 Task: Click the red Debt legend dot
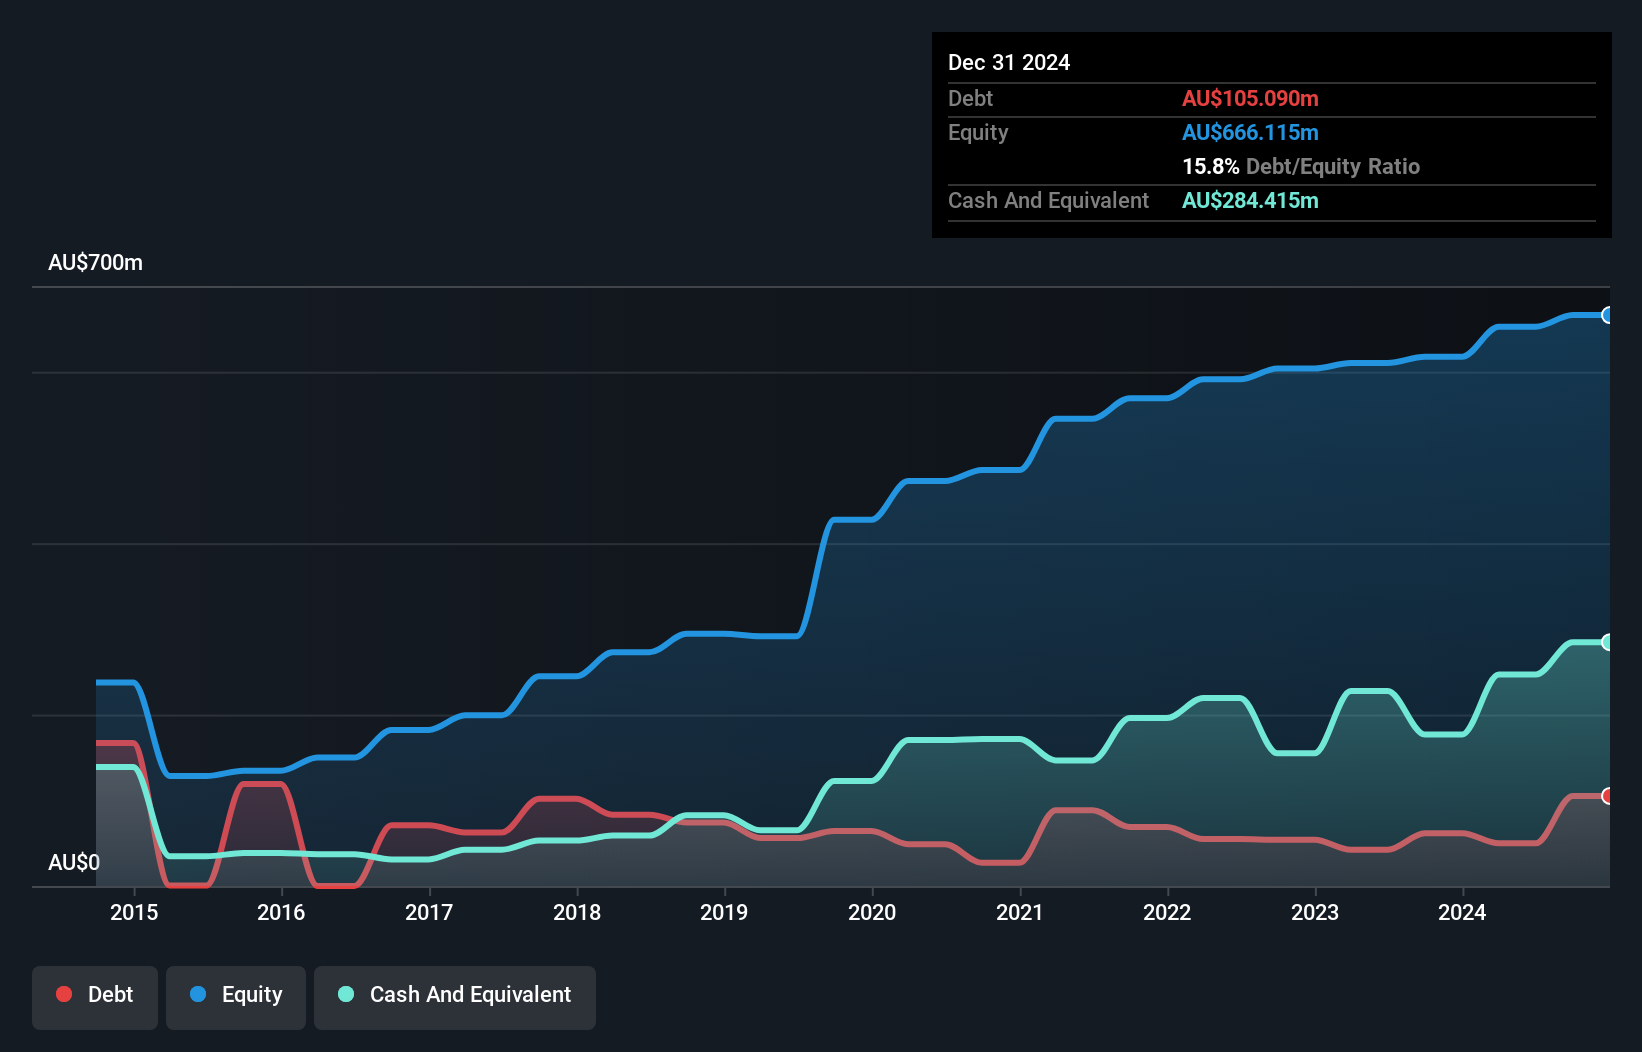(64, 994)
